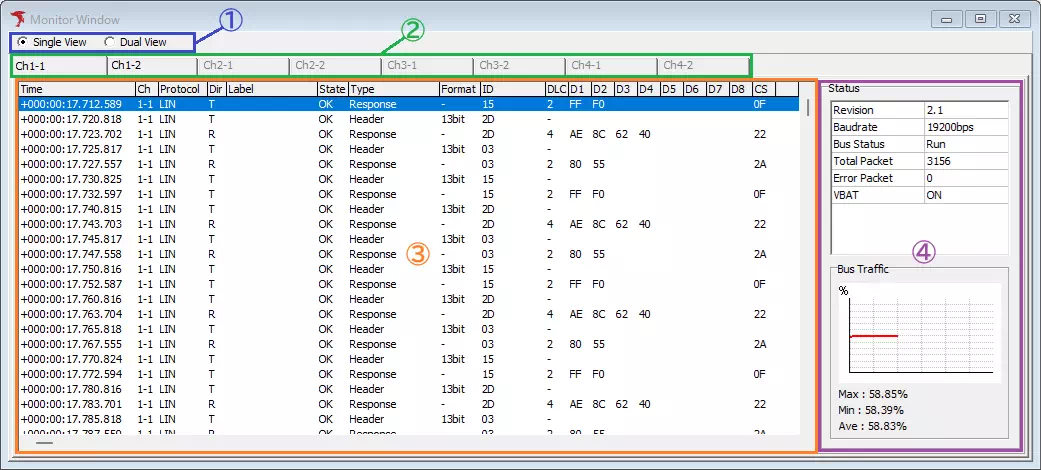Maximize the Monitor Window
The height and width of the screenshot is (470, 1041).
click(981, 18)
